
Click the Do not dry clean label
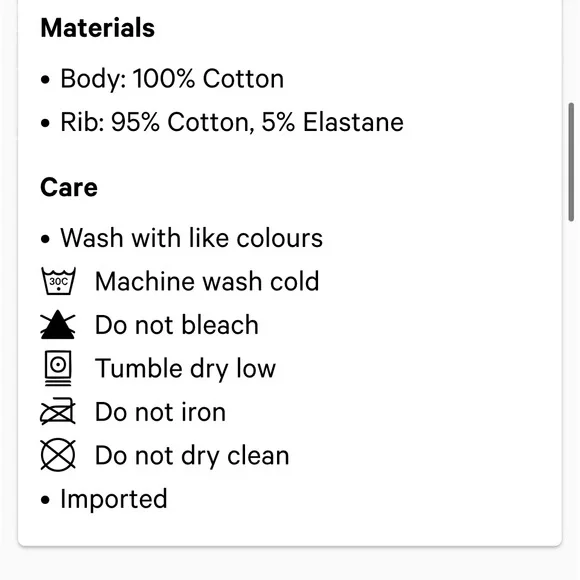pyautogui.click(x=192, y=455)
